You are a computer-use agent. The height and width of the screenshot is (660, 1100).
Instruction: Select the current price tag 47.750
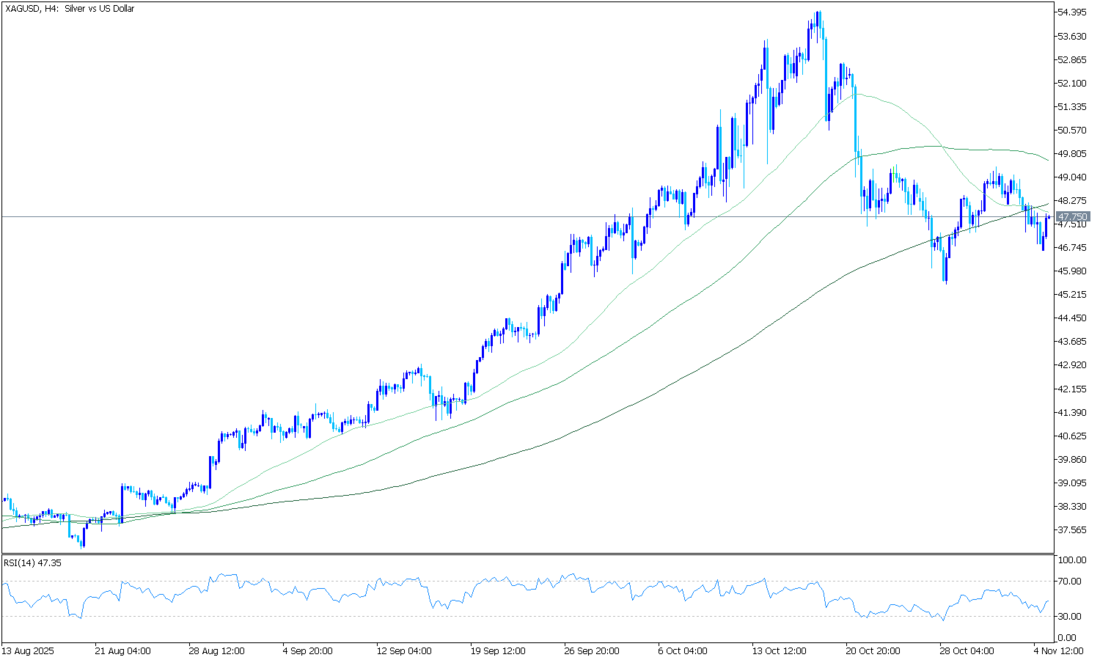(1075, 216)
